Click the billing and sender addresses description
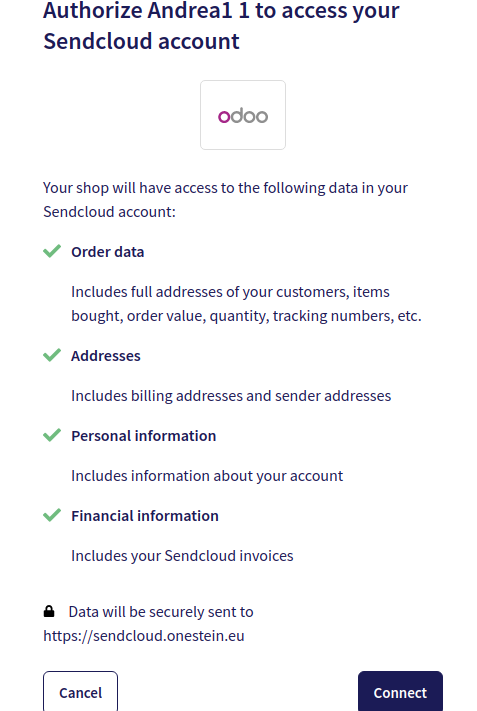Screen dimensions: 477x711 231,396
